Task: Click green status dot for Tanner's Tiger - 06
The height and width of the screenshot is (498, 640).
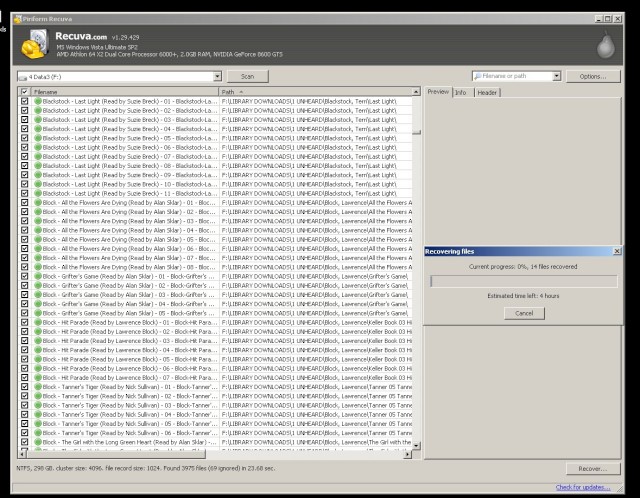Action: click(x=38, y=433)
